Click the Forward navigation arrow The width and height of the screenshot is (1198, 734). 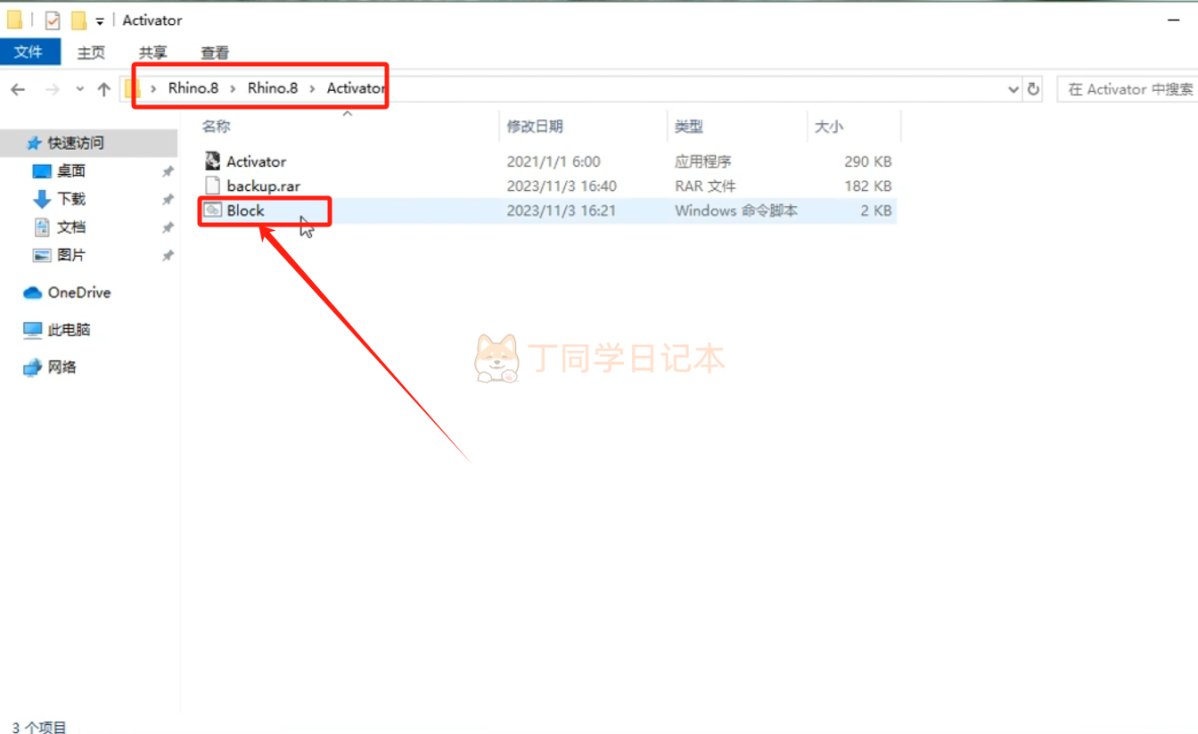pyautogui.click(x=52, y=89)
